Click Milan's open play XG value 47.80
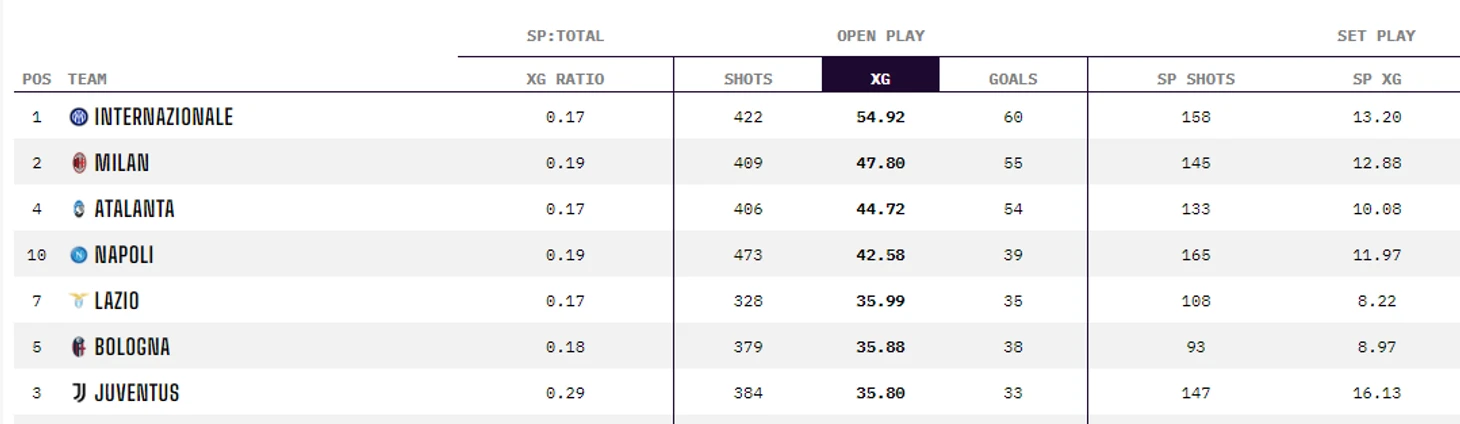The height and width of the screenshot is (424, 1460). pyautogui.click(x=880, y=163)
